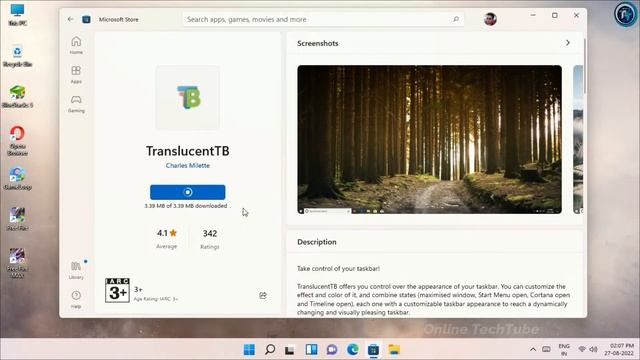Go back with the Store back arrow

pos(71,19)
